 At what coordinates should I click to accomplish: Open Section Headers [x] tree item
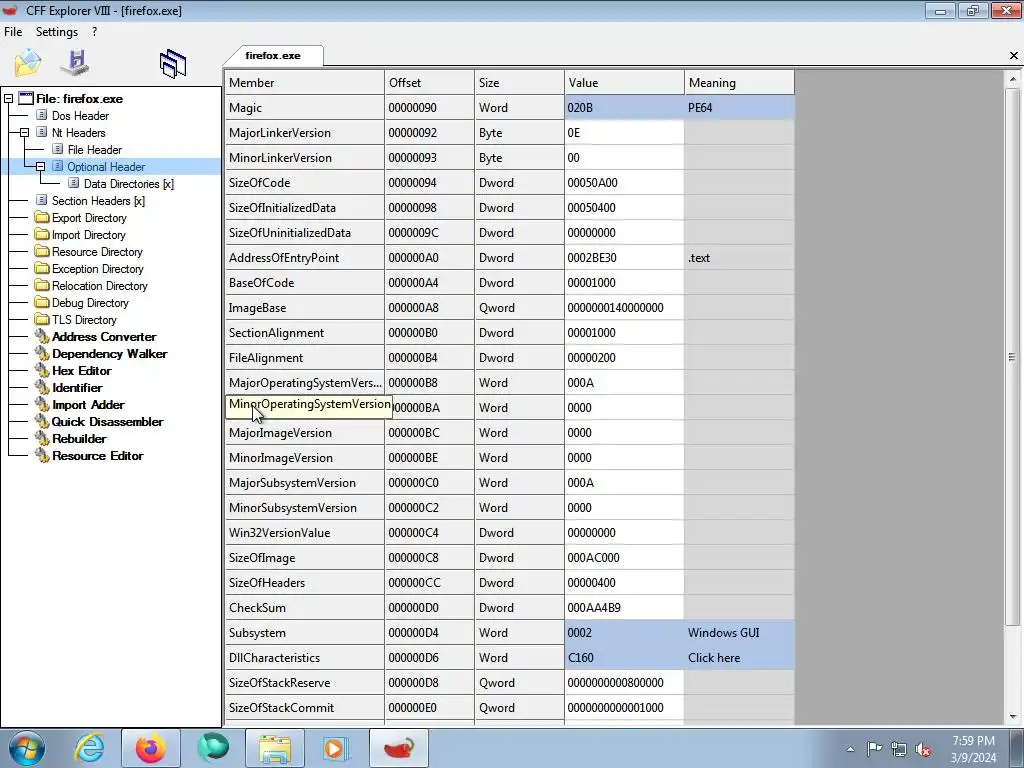[98, 200]
